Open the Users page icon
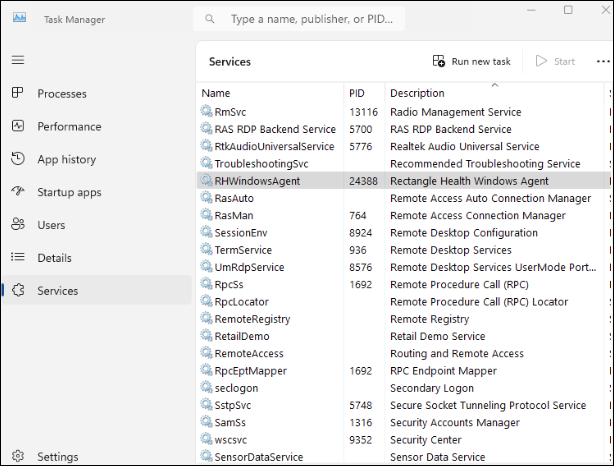The height and width of the screenshot is (466, 614). [17, 225]
